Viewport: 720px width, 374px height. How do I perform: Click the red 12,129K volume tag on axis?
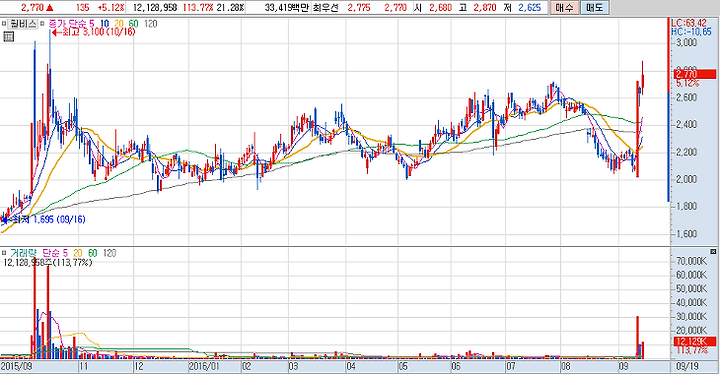(695, 342)
